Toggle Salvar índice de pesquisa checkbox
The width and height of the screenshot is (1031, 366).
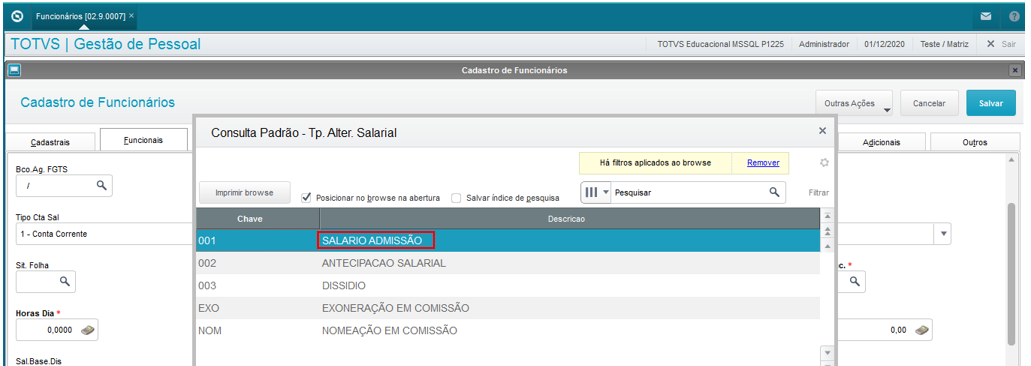coord(456,197)
